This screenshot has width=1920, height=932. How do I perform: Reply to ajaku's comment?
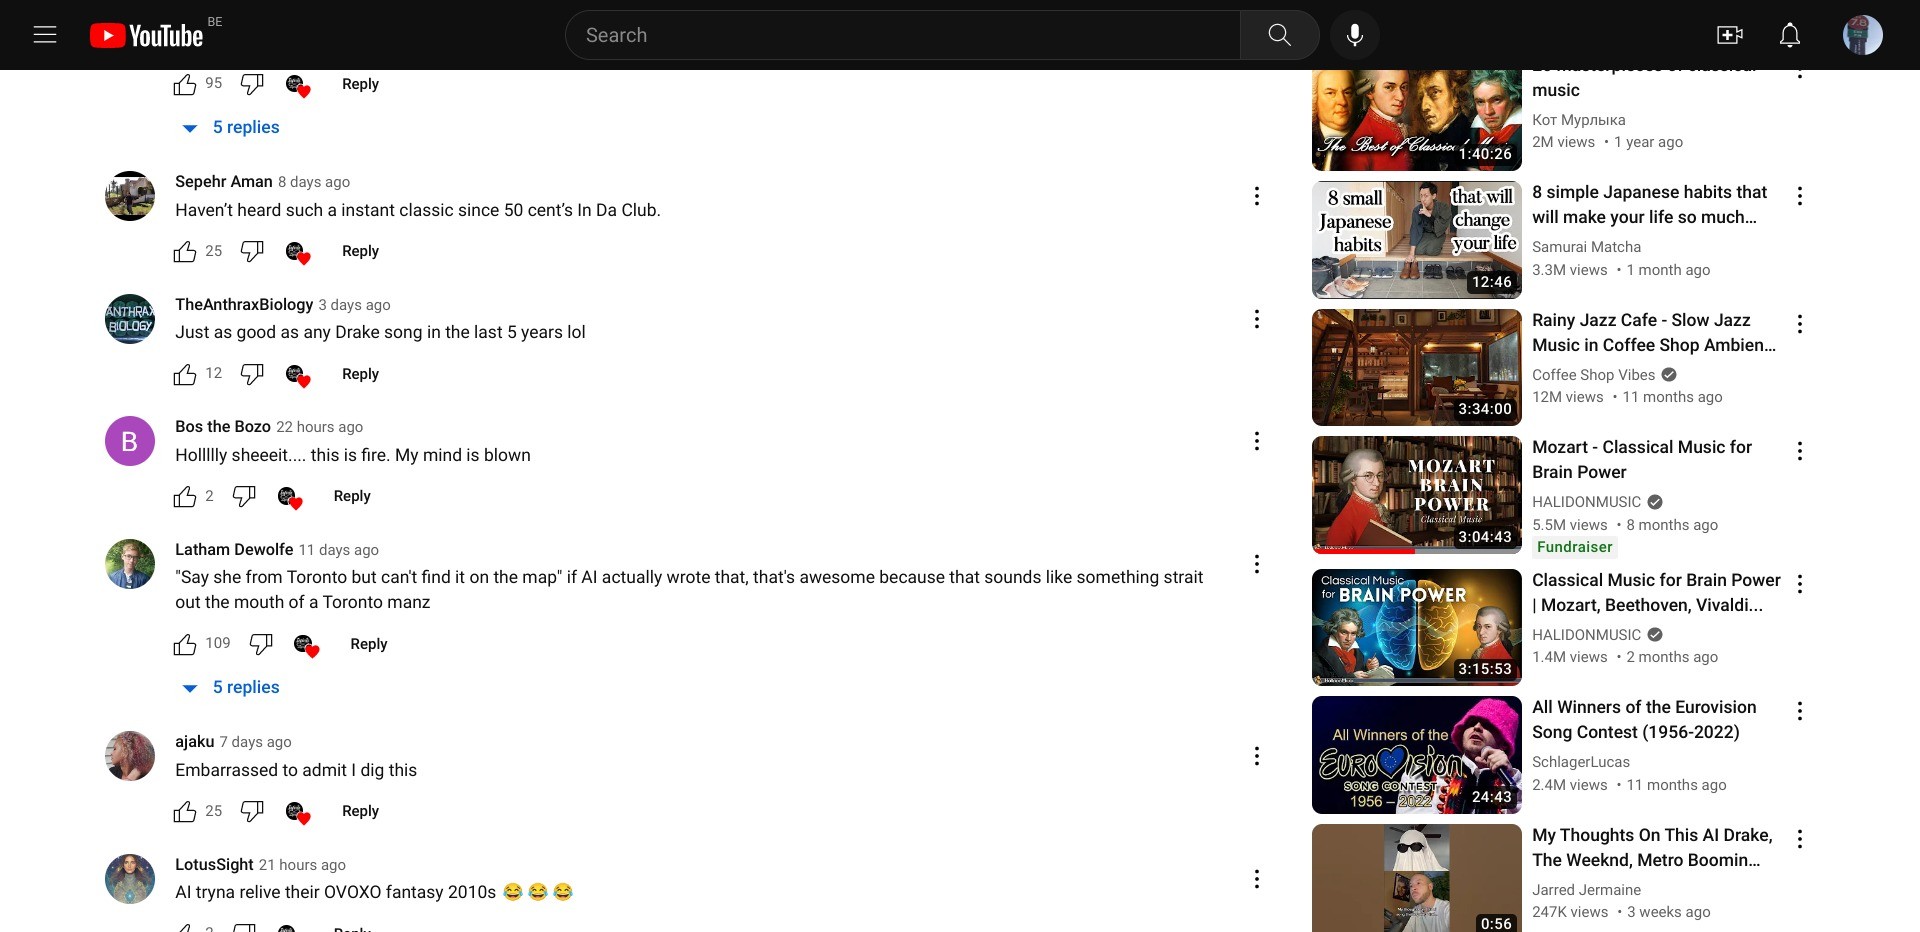coord(360,811)
